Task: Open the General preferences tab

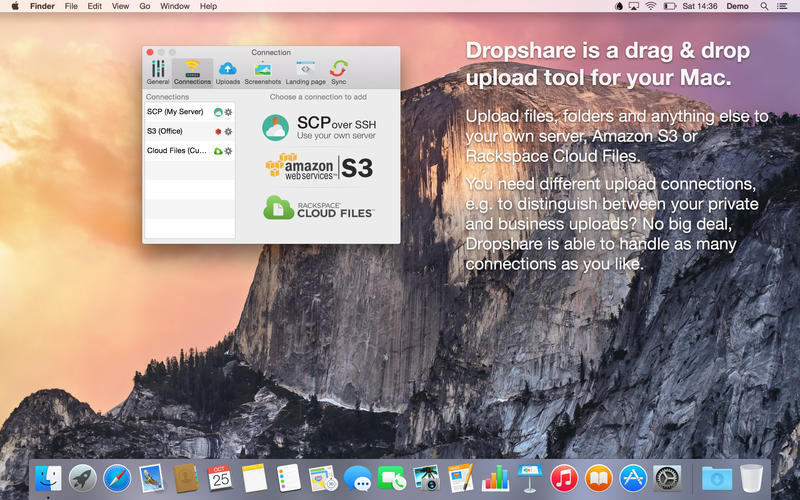Action: (x=158, y=71)
